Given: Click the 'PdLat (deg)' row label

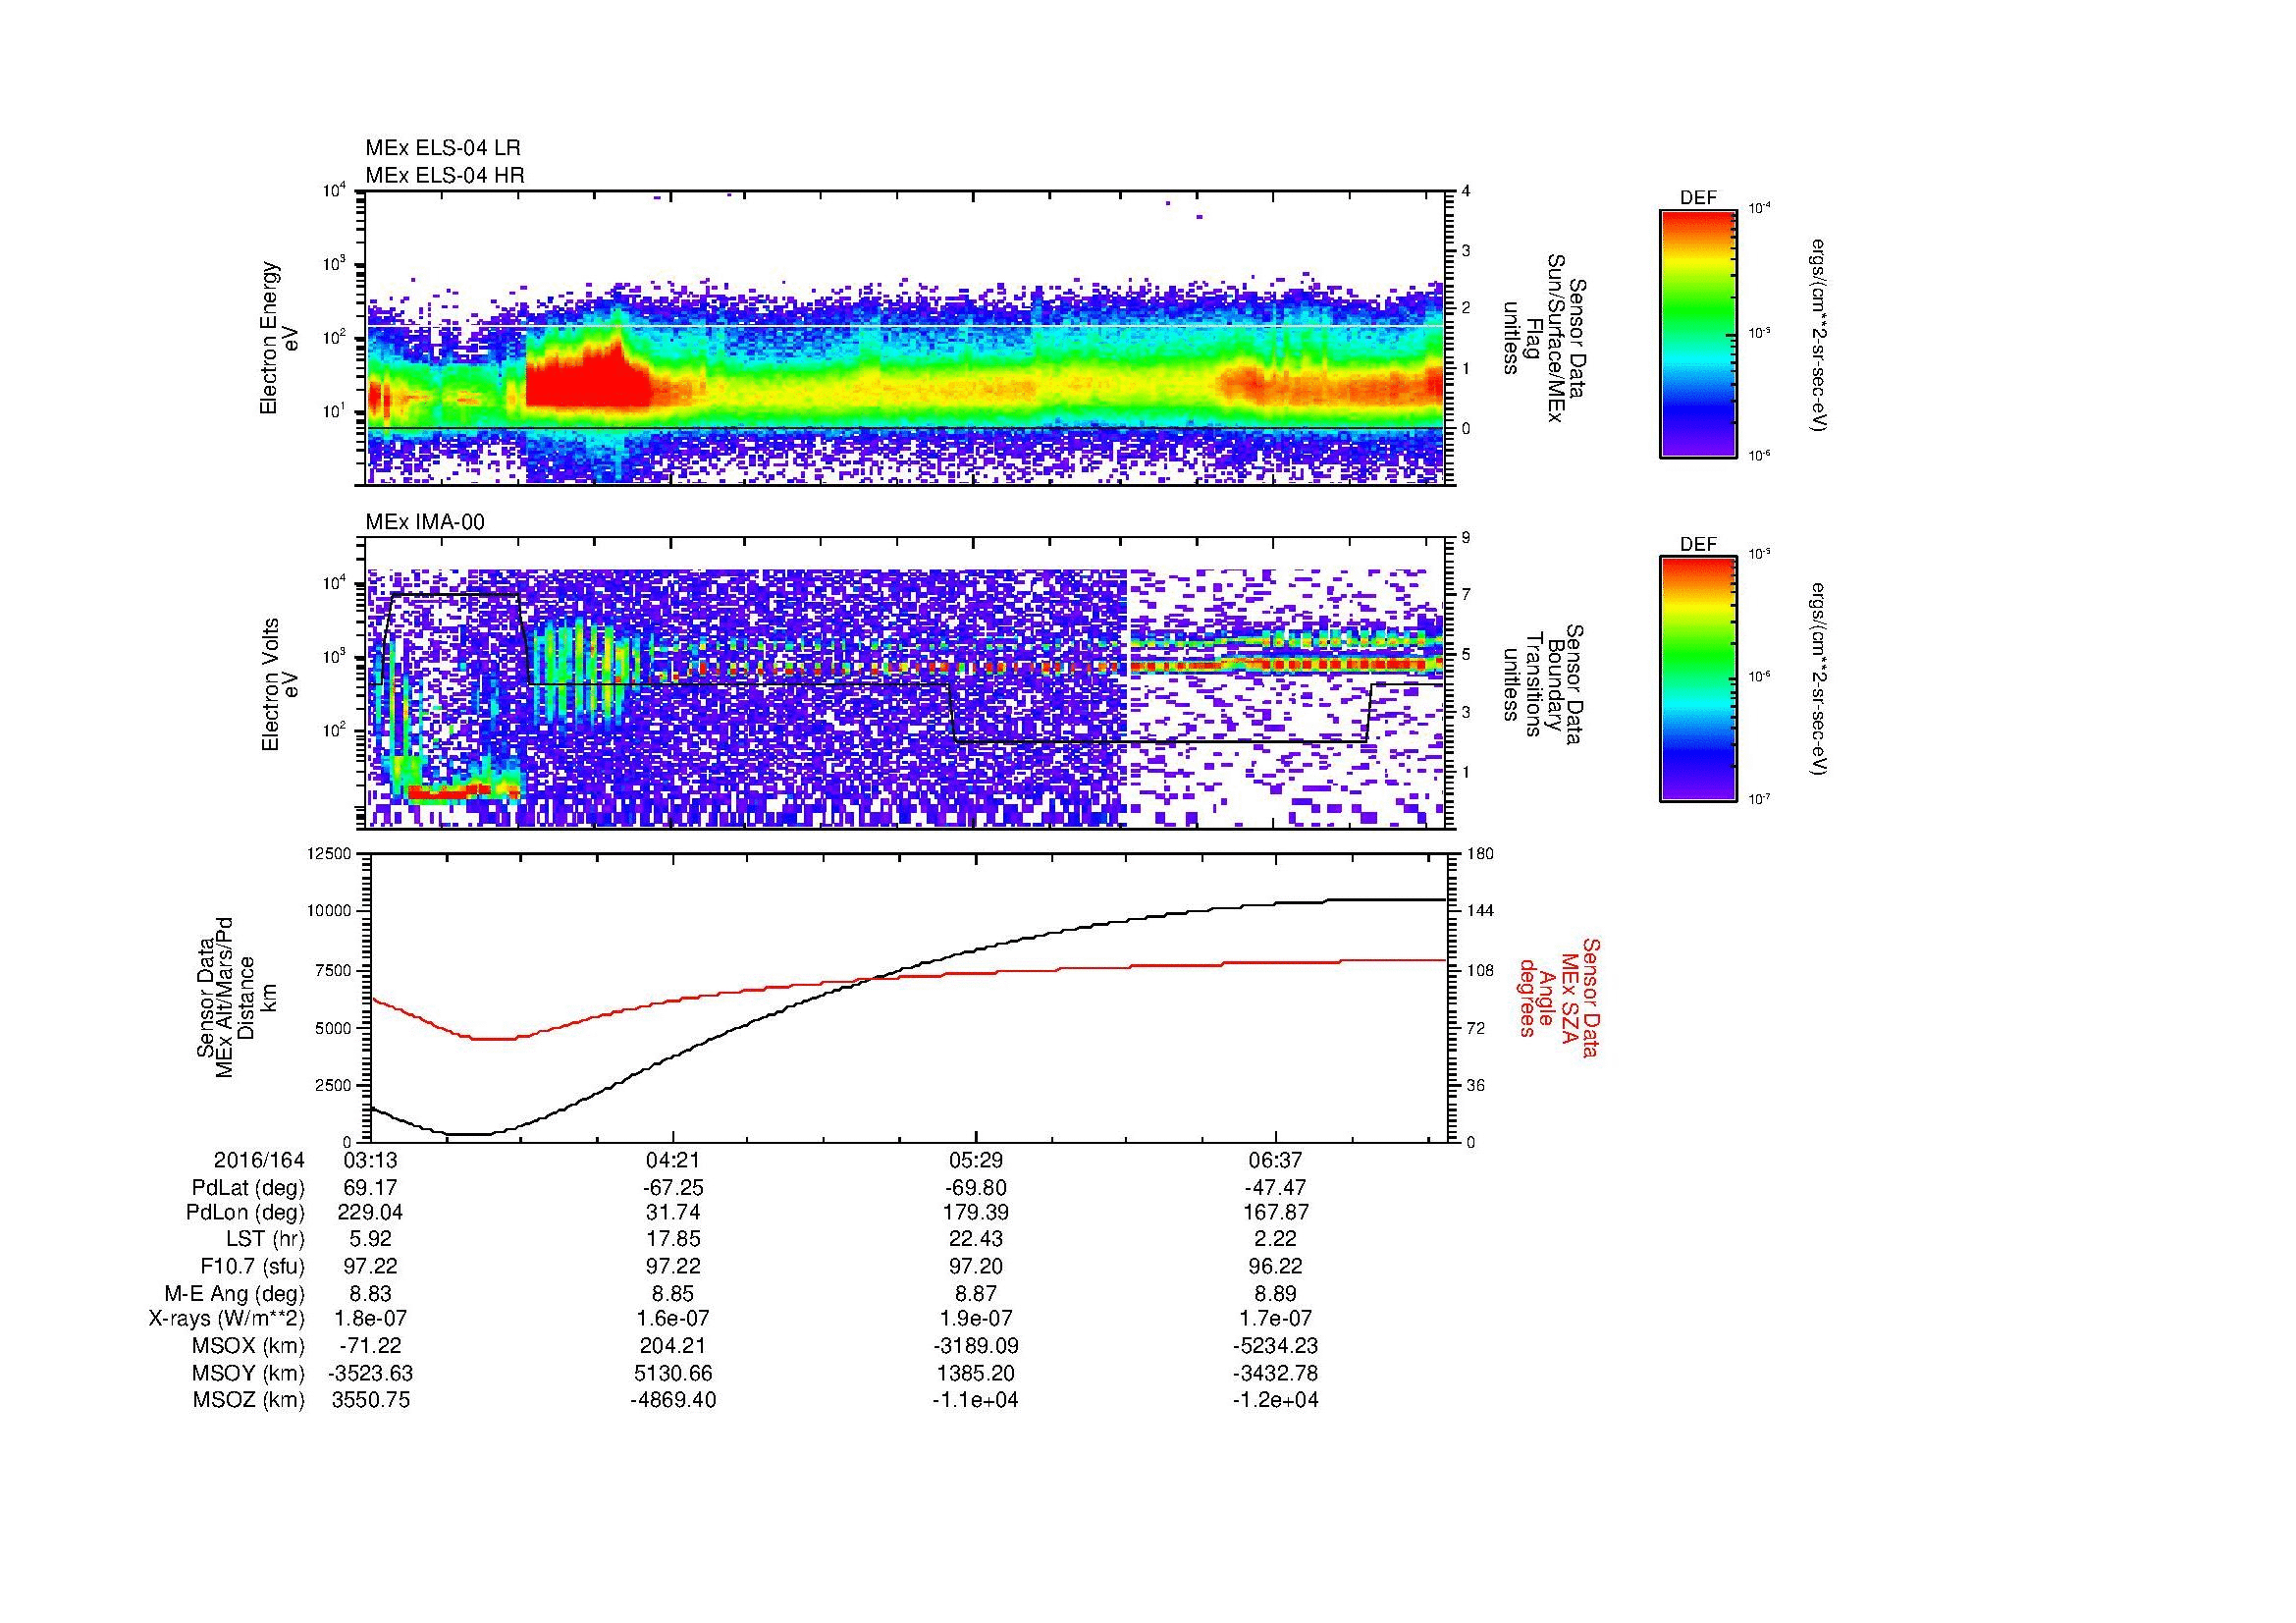Looking at the screenshot, I should pyautogui.click(x=248, y=1188).
